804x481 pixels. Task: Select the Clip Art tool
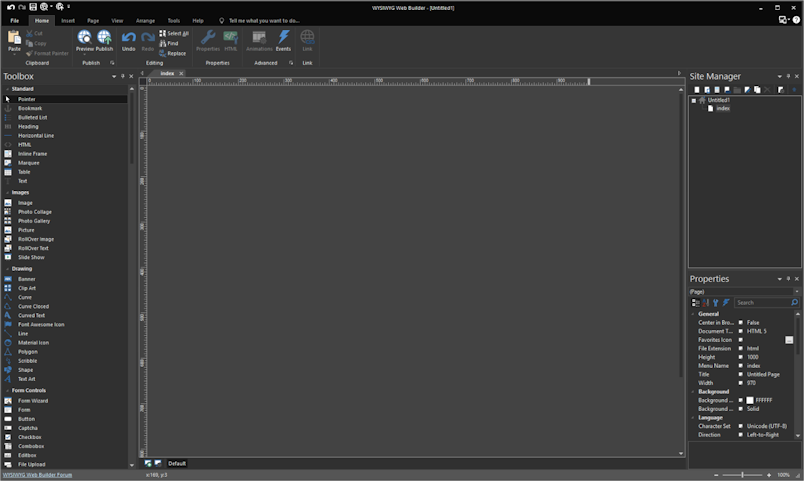pyautogui.click(x=65, y=288)
